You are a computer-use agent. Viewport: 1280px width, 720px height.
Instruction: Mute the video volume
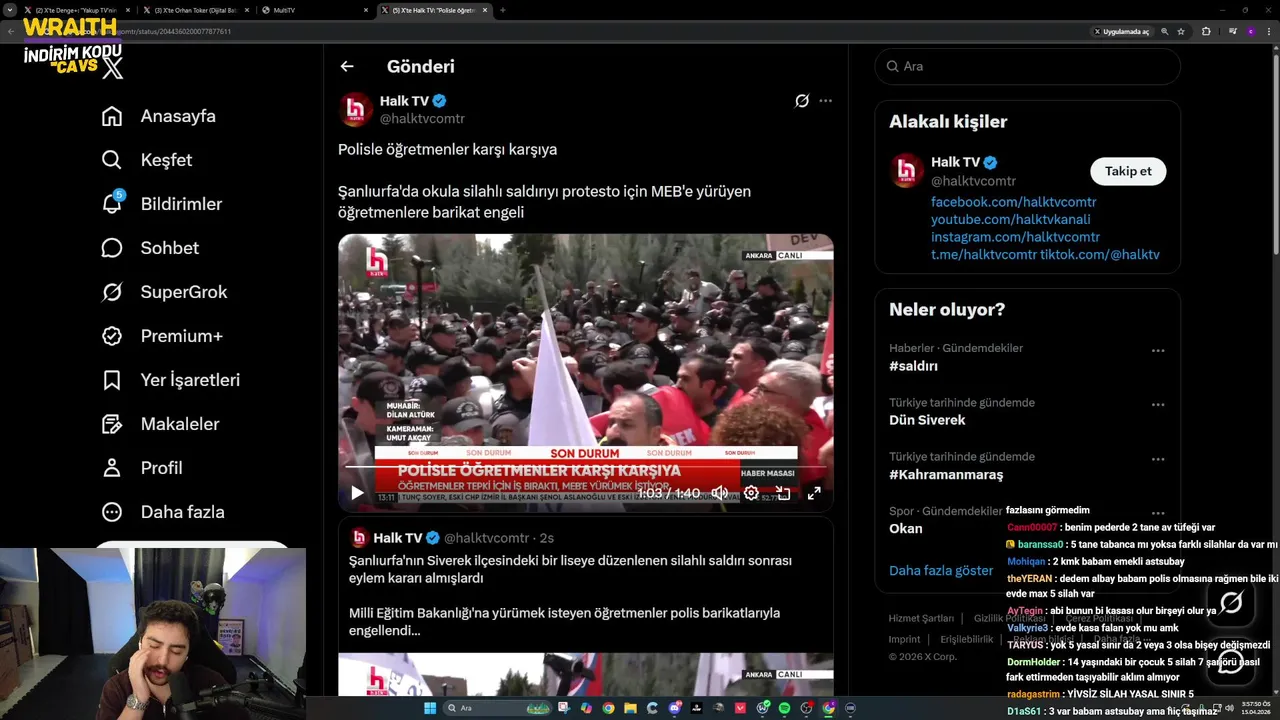click(719, 492)
